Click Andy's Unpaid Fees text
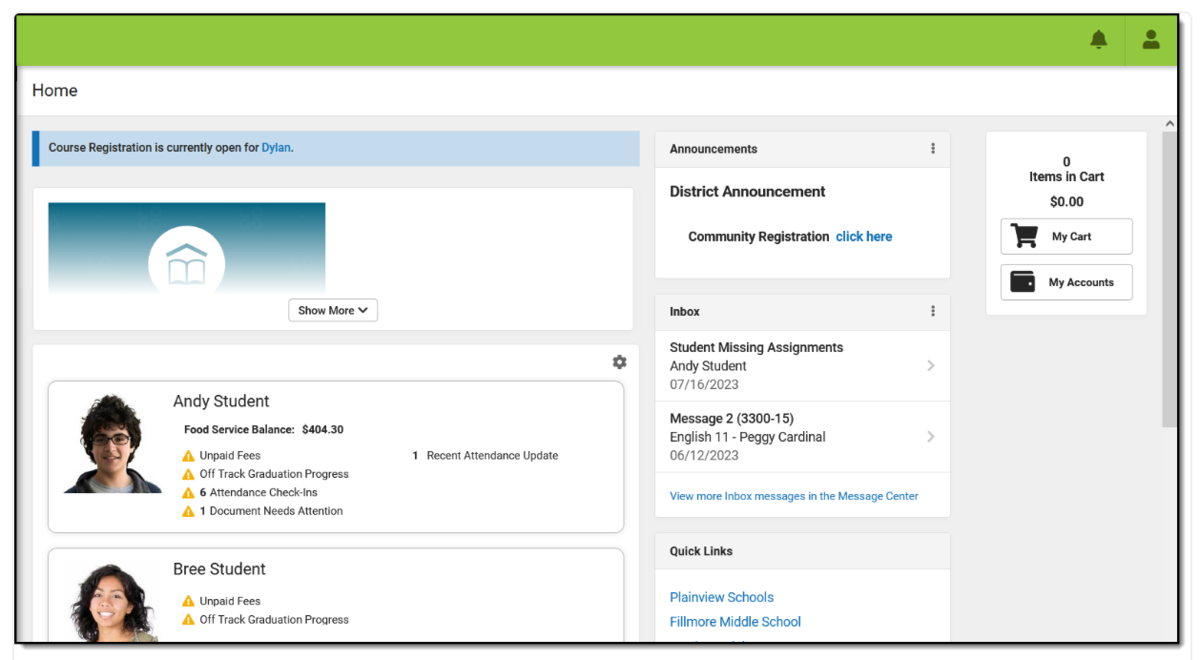Image resolution: width=1200 pixels, height=660 pixels. pos(230,456)
